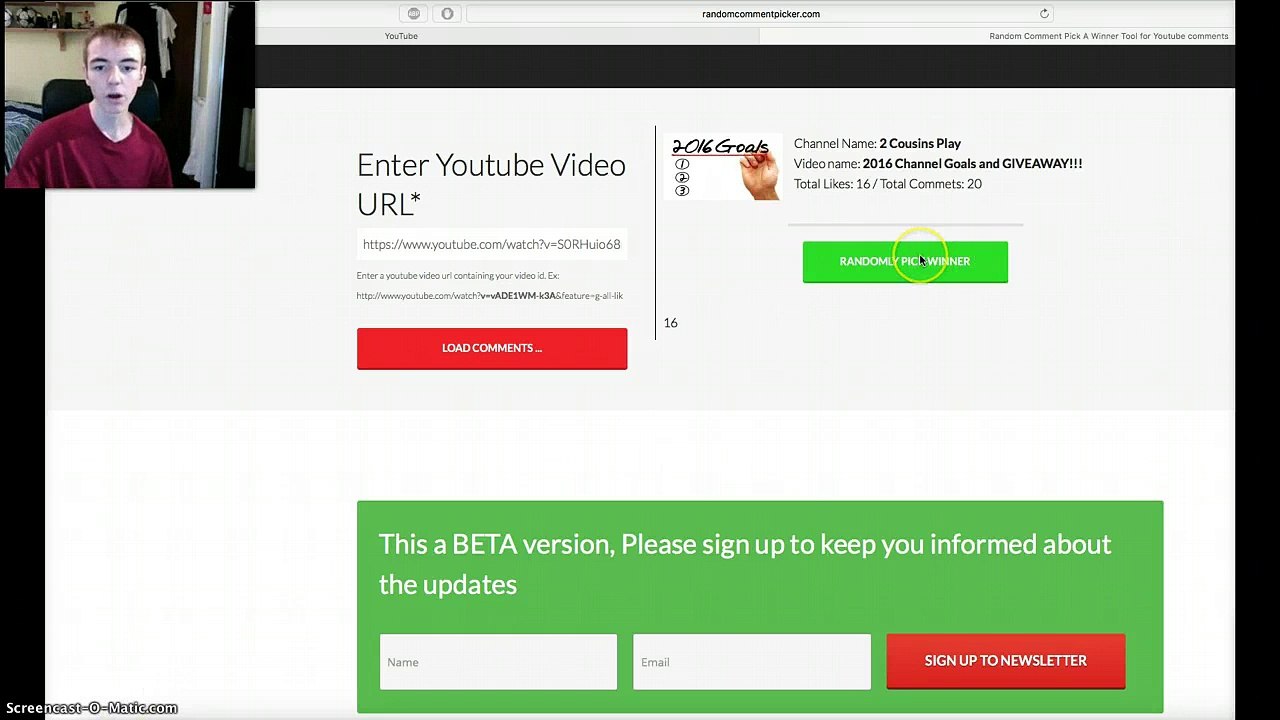Viewport: 1280px width, 720px height.
Task: Click the Adblock extension icon in the toolbar
Action: (414, 14)
